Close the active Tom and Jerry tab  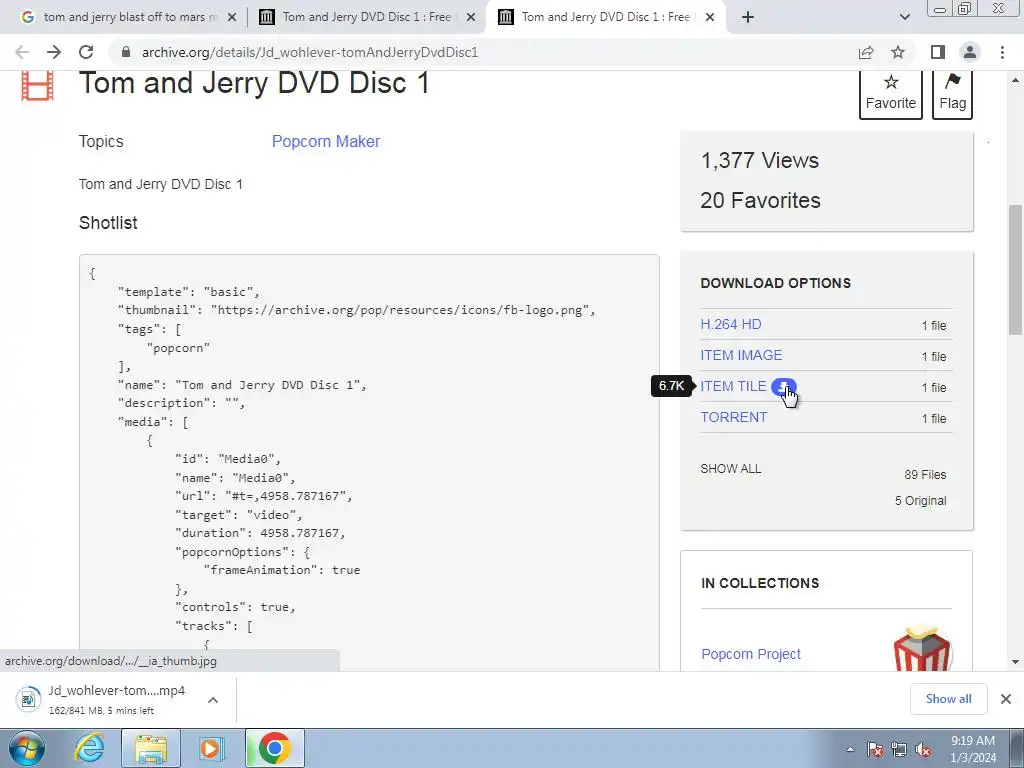click(x=711, y=17)
